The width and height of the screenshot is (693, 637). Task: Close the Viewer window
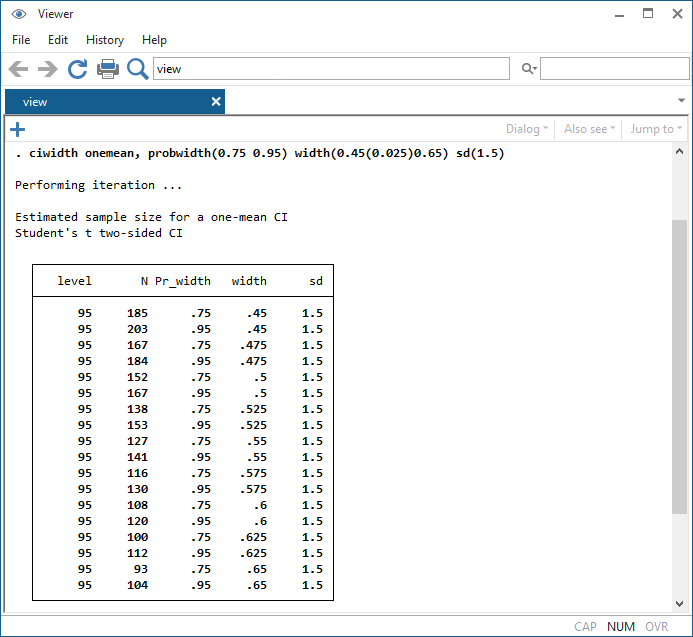[677, 14]
